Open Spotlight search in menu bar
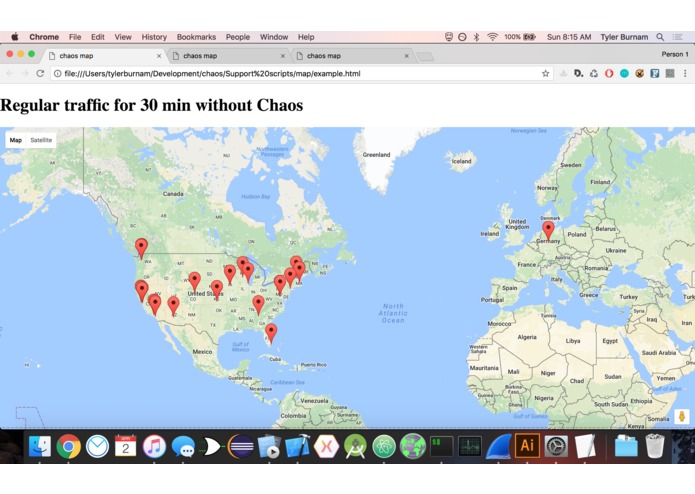Screen dimensions: 695x494 (660, 37)
